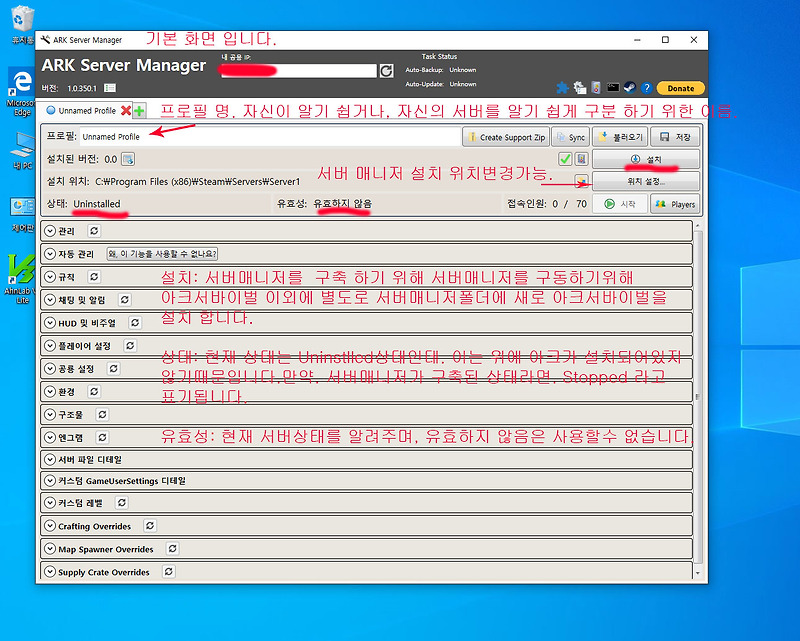Expand the 서버 파일 디테일 section
This screenshot has height=641, width=800.
tap(49, 459)
